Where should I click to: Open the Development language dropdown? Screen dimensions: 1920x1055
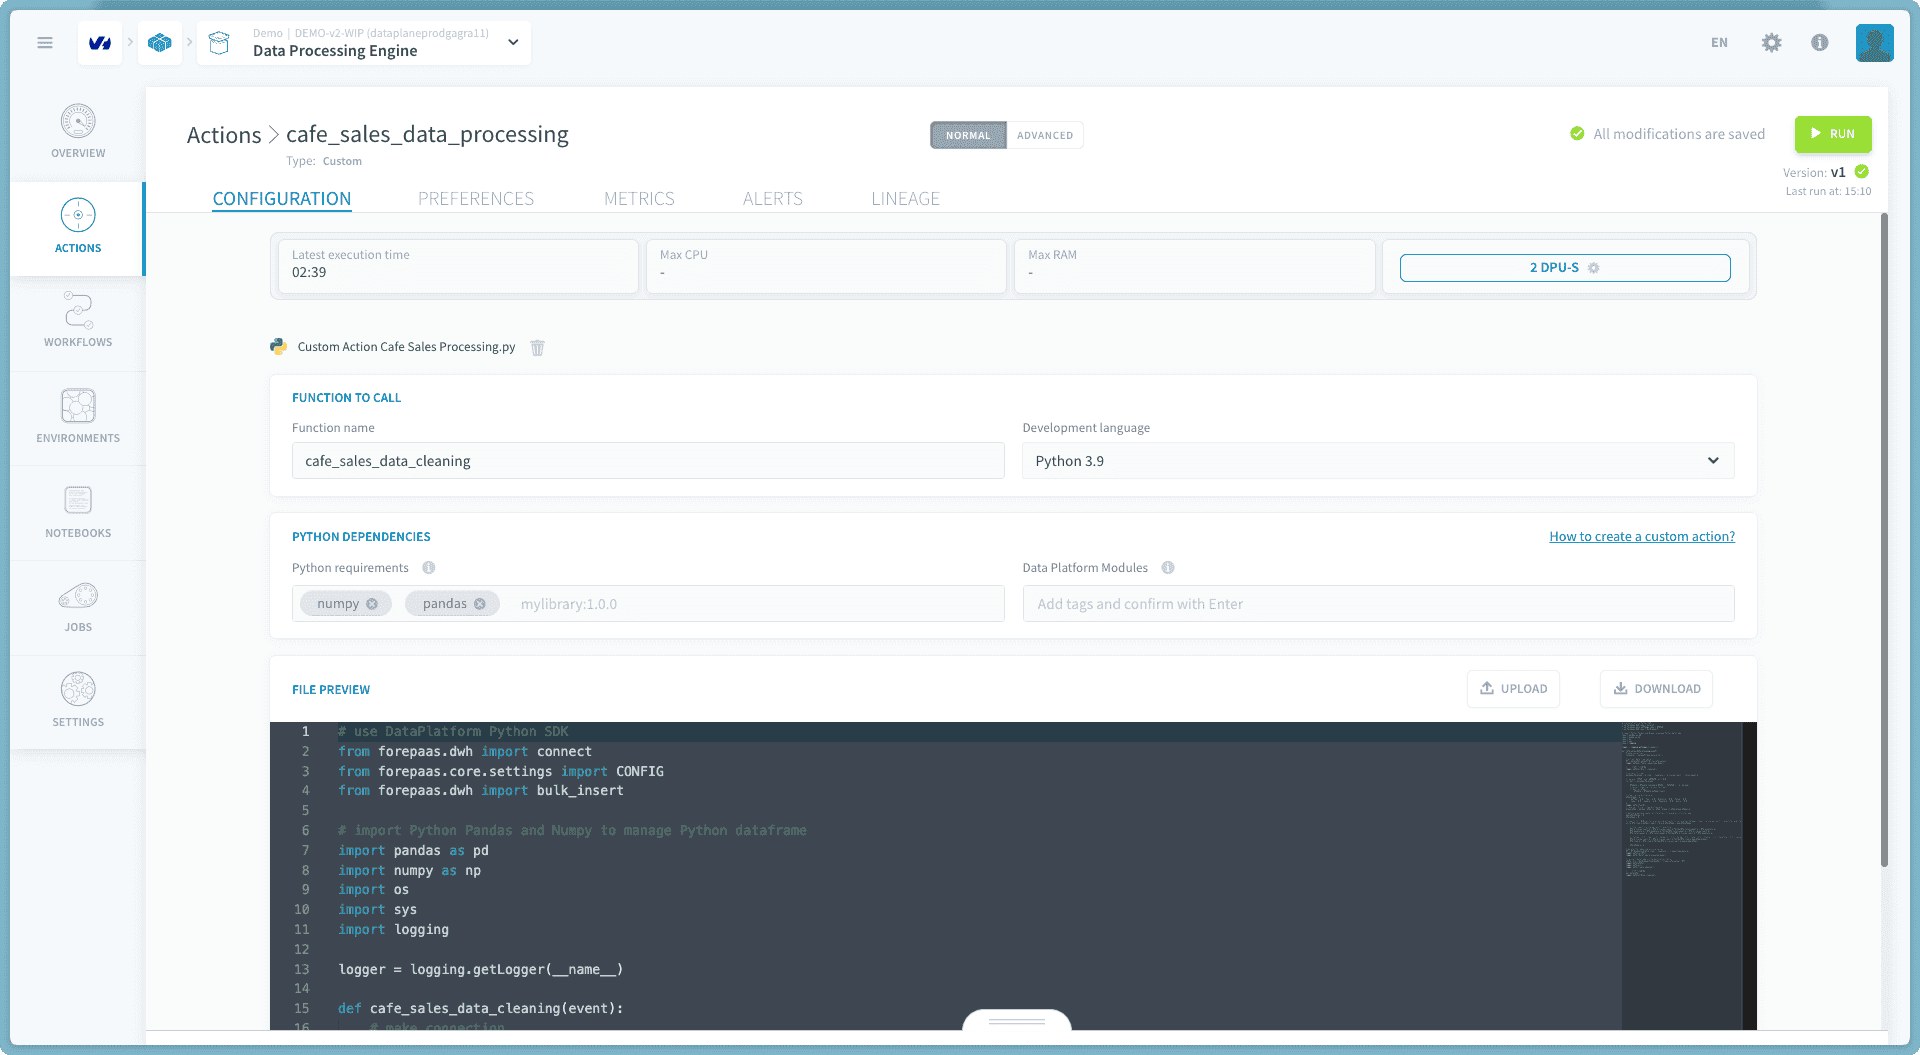[1378, 461]
